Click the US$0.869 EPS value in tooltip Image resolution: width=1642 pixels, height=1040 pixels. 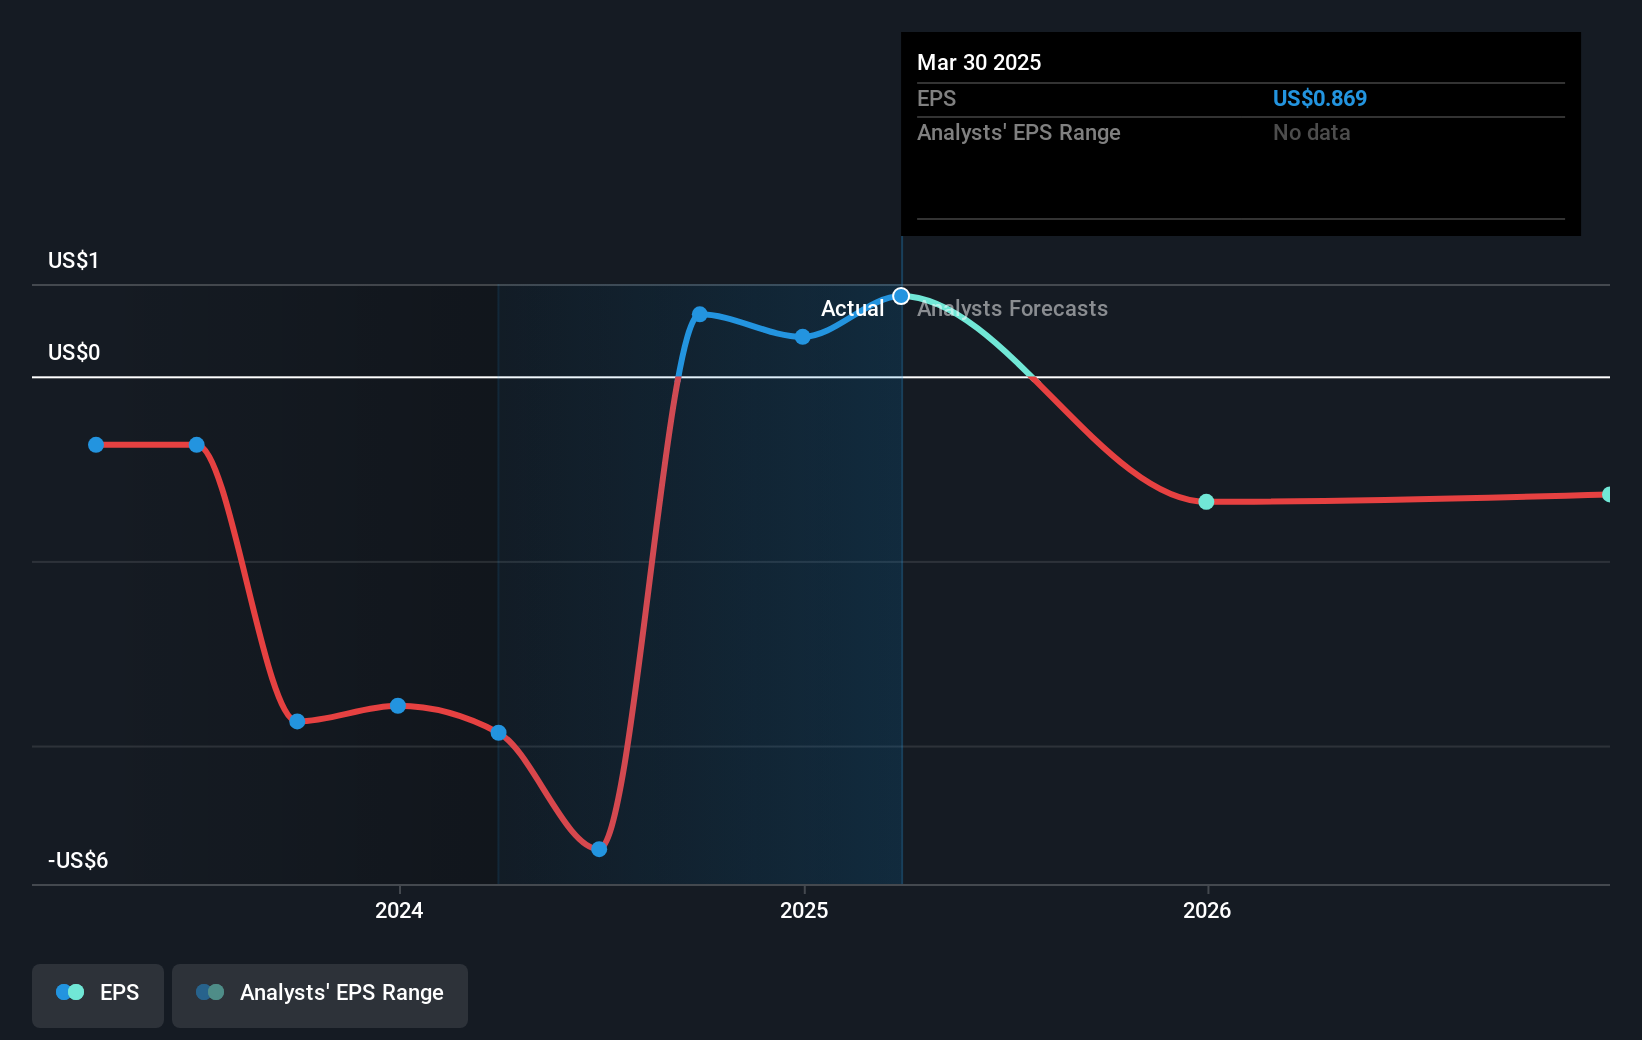(x=1319, y=99)
